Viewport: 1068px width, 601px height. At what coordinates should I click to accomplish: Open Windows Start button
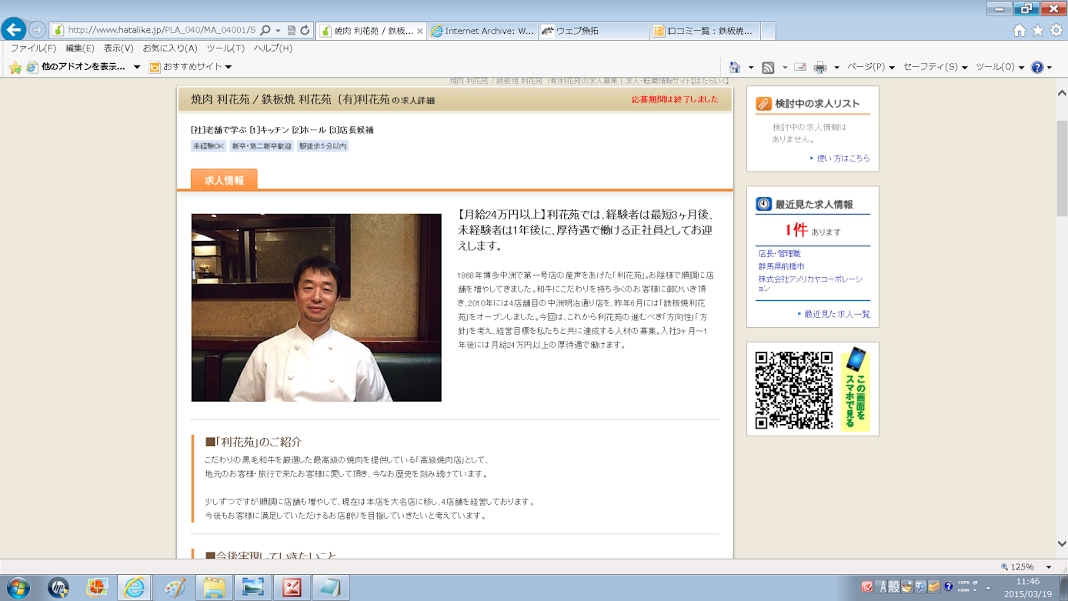pos(18,587)
